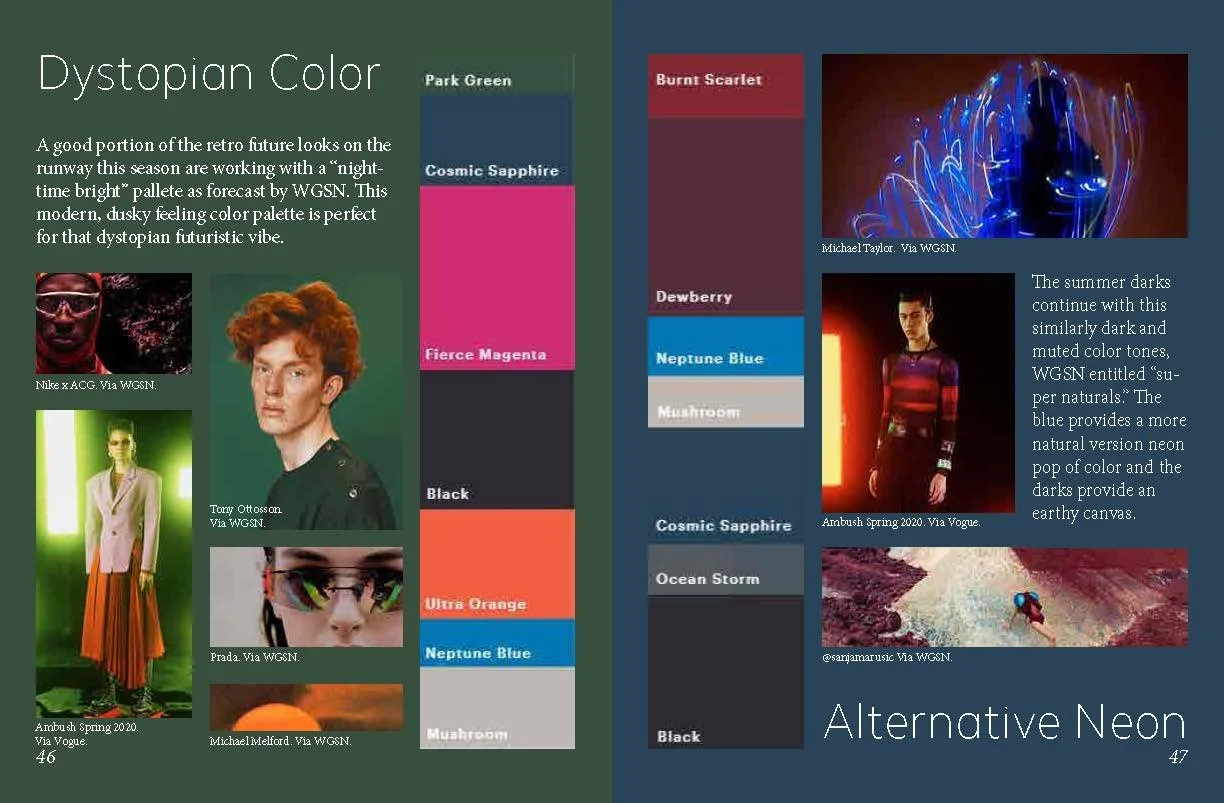Select the Tony Ottosson red-haired portrait
This screenshot has height=803, width=1224.
(x=306, y=402)
